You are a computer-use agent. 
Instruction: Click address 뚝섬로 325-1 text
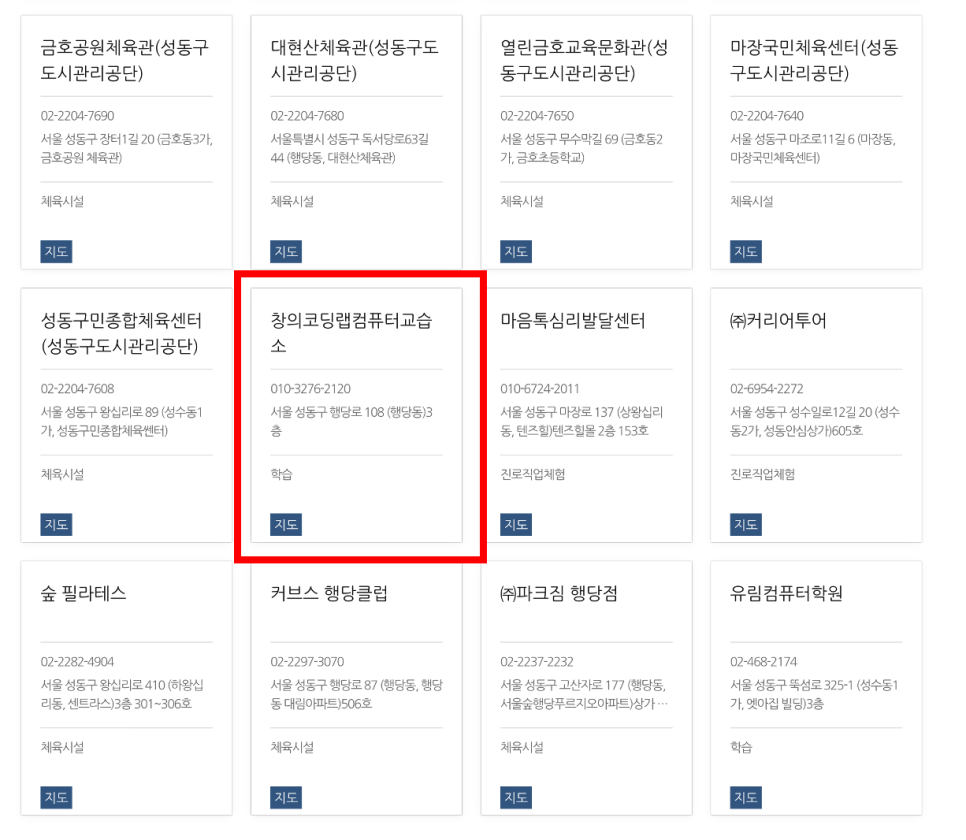click(814, 695)
